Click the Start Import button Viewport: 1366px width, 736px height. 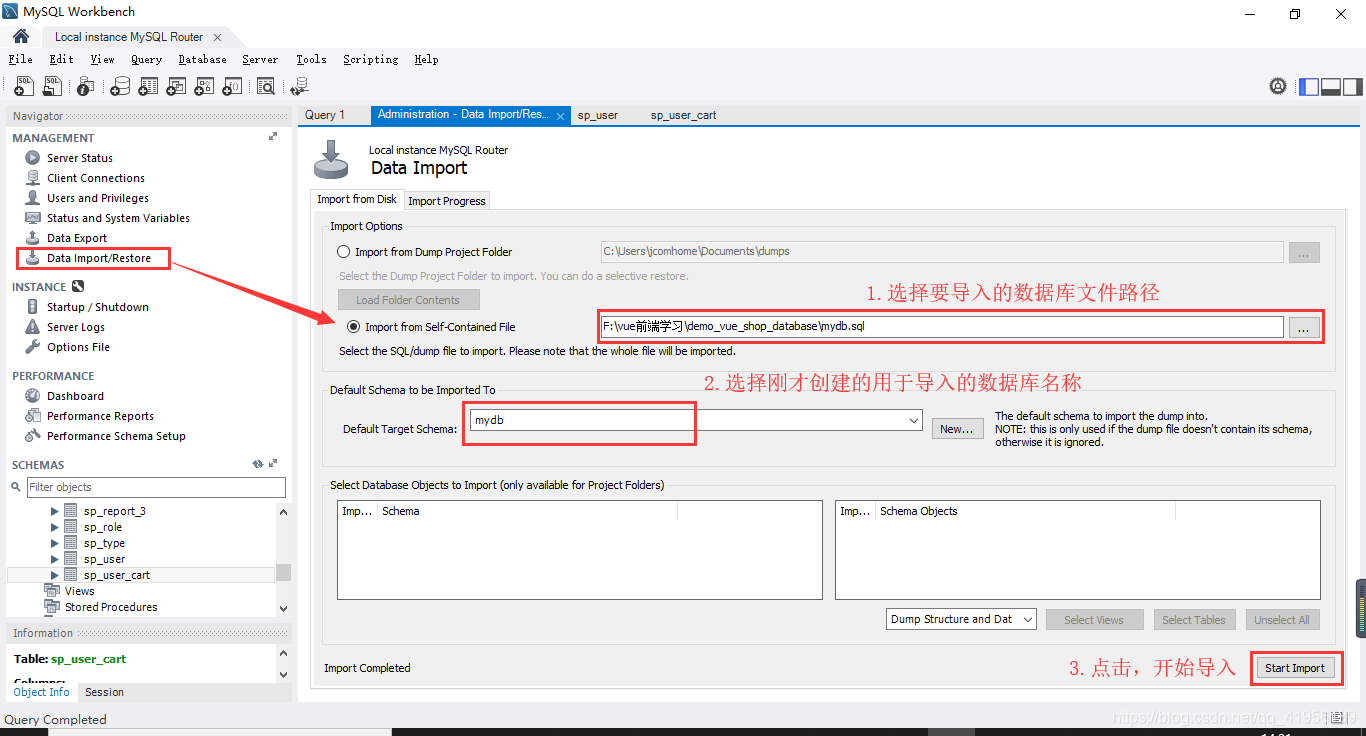point(1295,668)
